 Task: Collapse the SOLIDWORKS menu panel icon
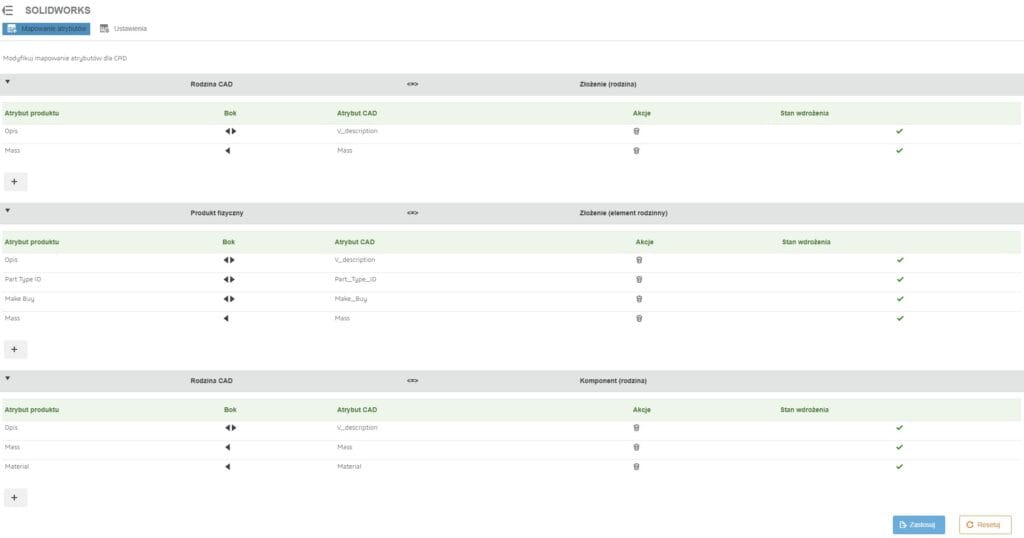point(7,10)
